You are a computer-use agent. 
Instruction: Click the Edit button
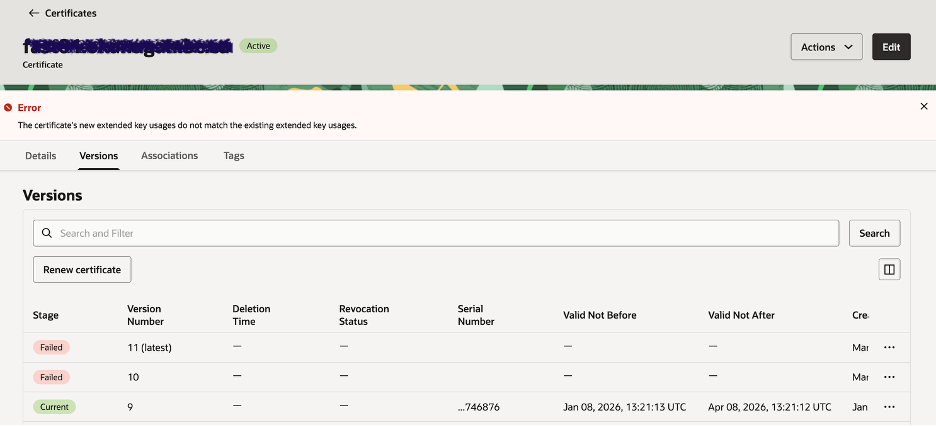tap(891, 47)
